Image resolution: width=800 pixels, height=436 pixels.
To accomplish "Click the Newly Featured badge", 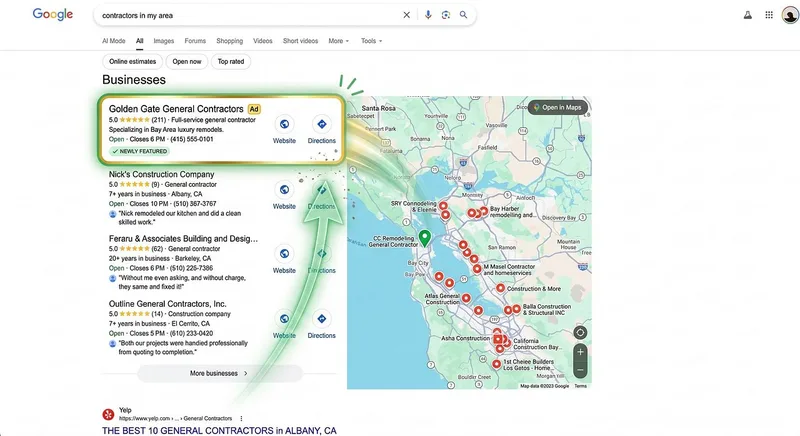I will pyautogui.click(x=140, y=151).
